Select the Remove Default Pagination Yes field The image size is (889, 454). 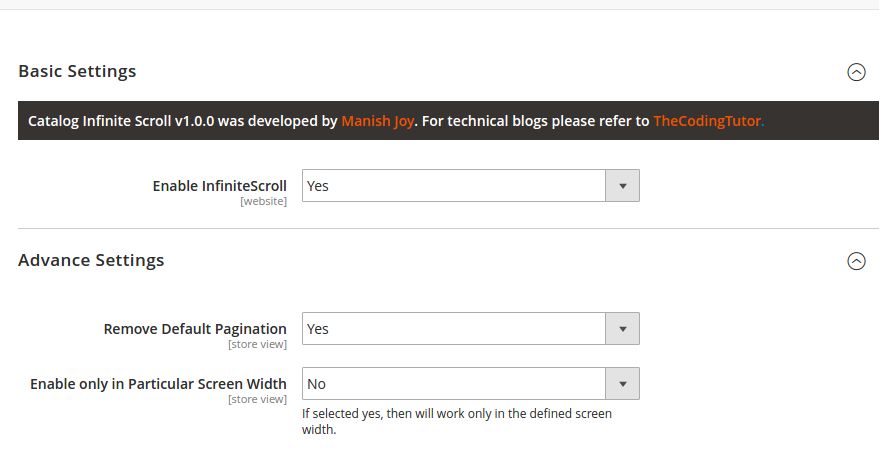tap(471, 329)
